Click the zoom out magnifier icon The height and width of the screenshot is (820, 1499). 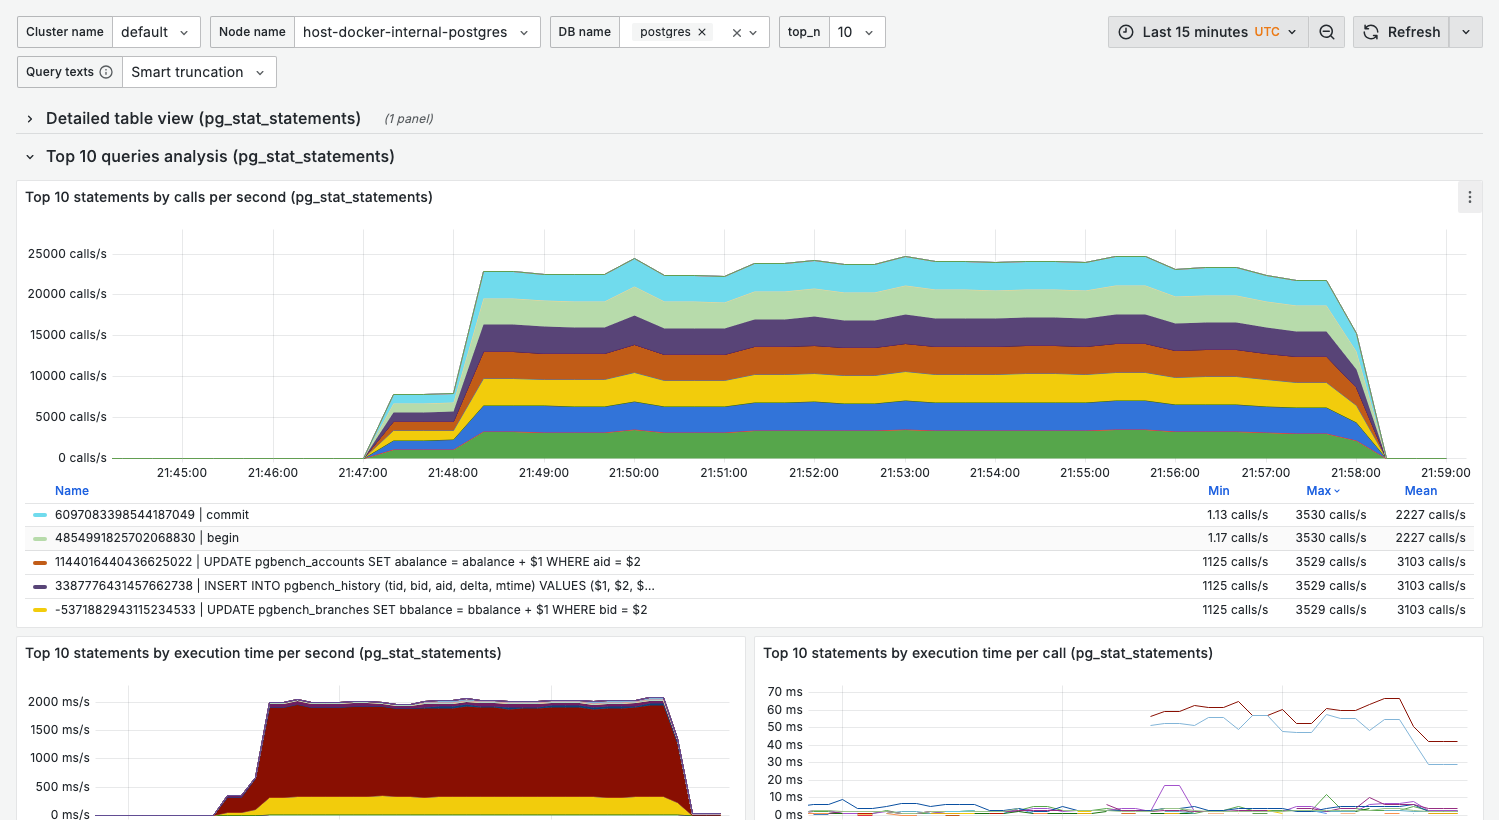(1326, 31)
